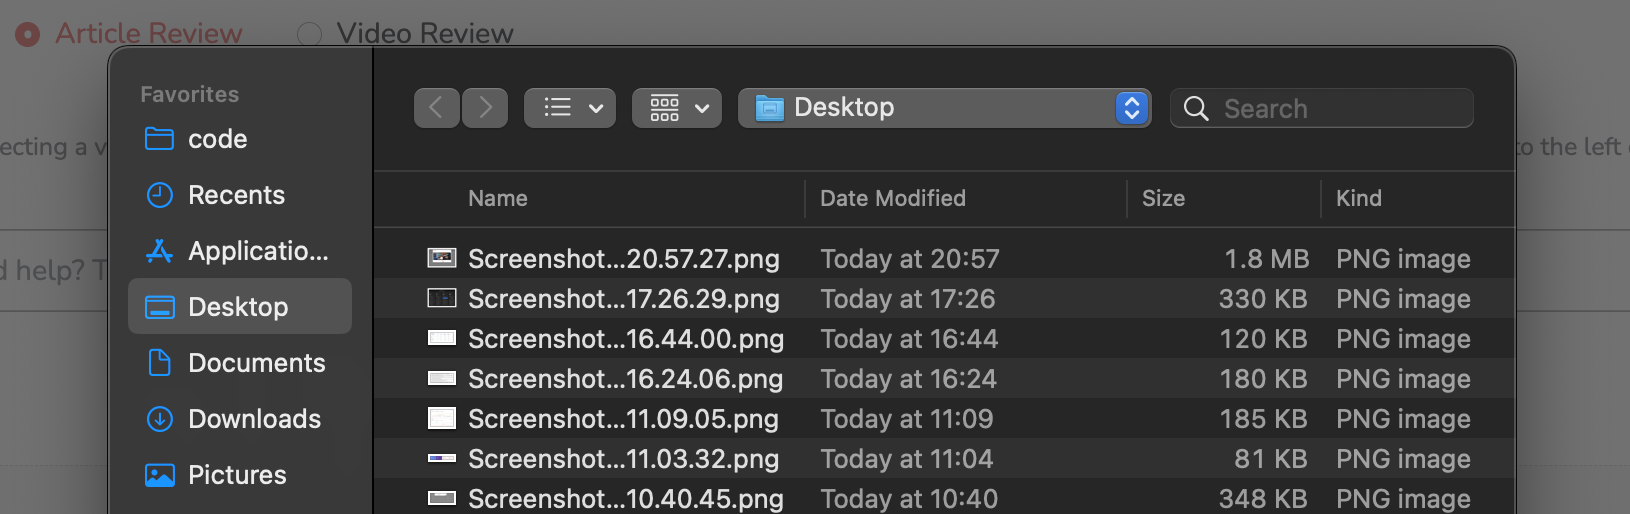This screenshot has width=1630, height=514.
Task: Click the Applications icon in sidebar
Action: [160, 251]
